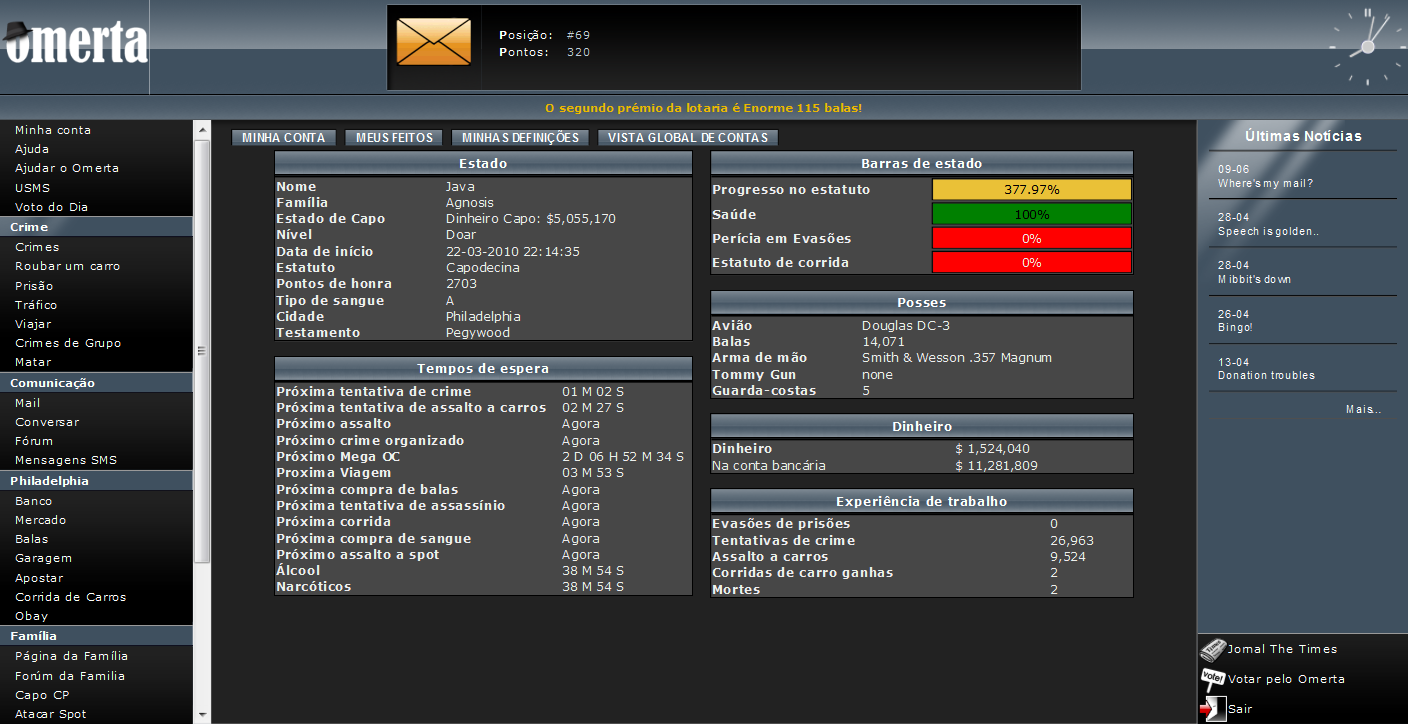Screen dimensions: 1408x724
Task: Open the Jornal The Times newspaper icon
Action: [x=1213, y=650]
